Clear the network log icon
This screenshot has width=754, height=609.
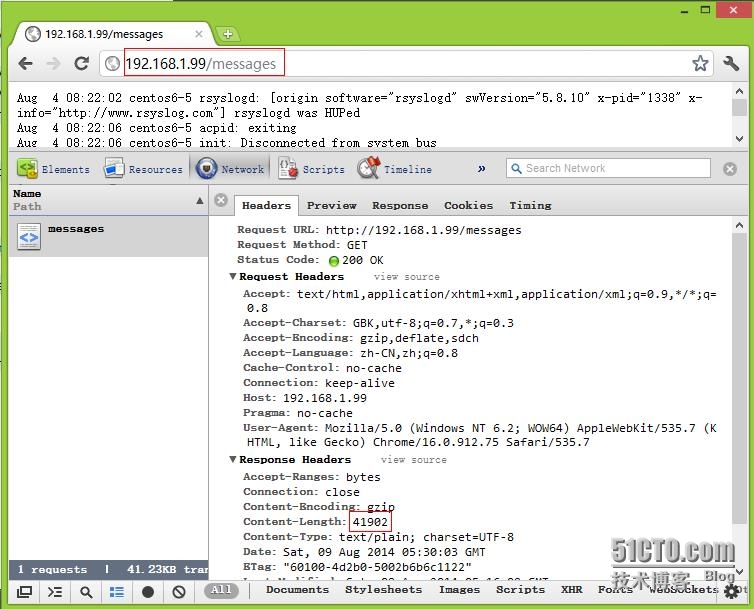pyautogui.click(x=179, y=592)
